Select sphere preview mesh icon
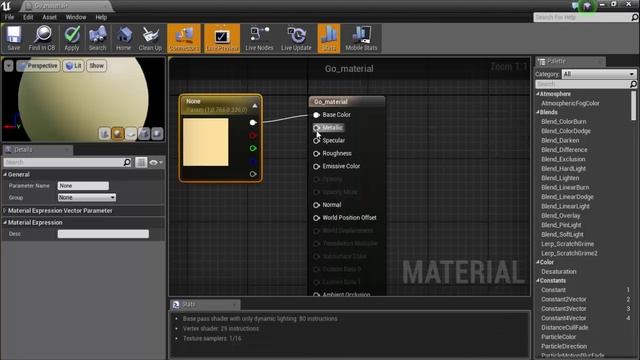This screenshot has height=360, width=640. point(118,133)
